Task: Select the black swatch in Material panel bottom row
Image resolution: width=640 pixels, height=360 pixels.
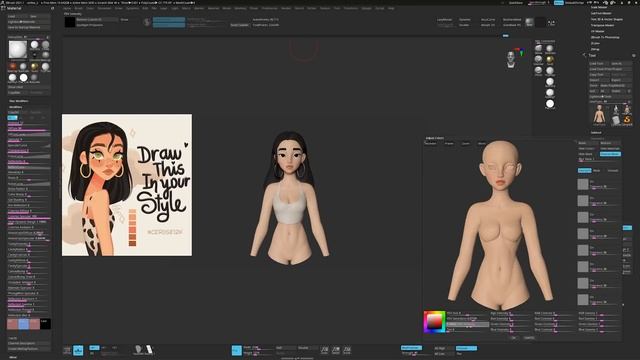Action: point(45,324)
